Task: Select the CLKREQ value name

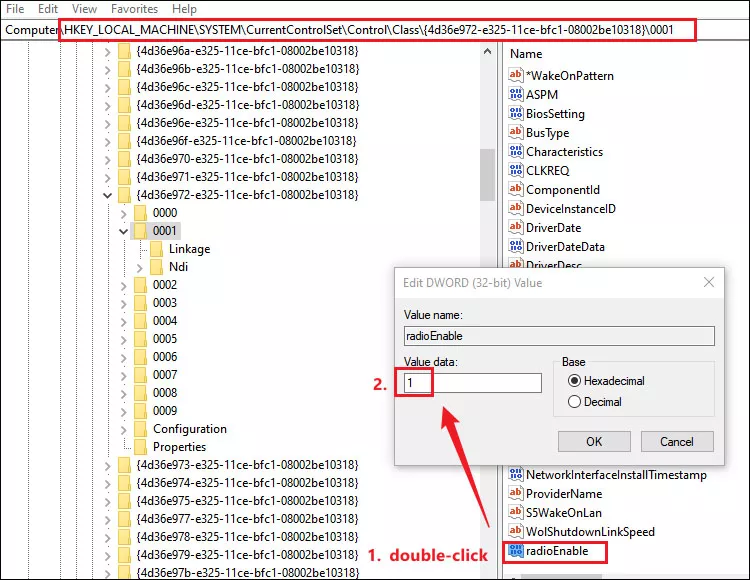Action: point(548,171)
